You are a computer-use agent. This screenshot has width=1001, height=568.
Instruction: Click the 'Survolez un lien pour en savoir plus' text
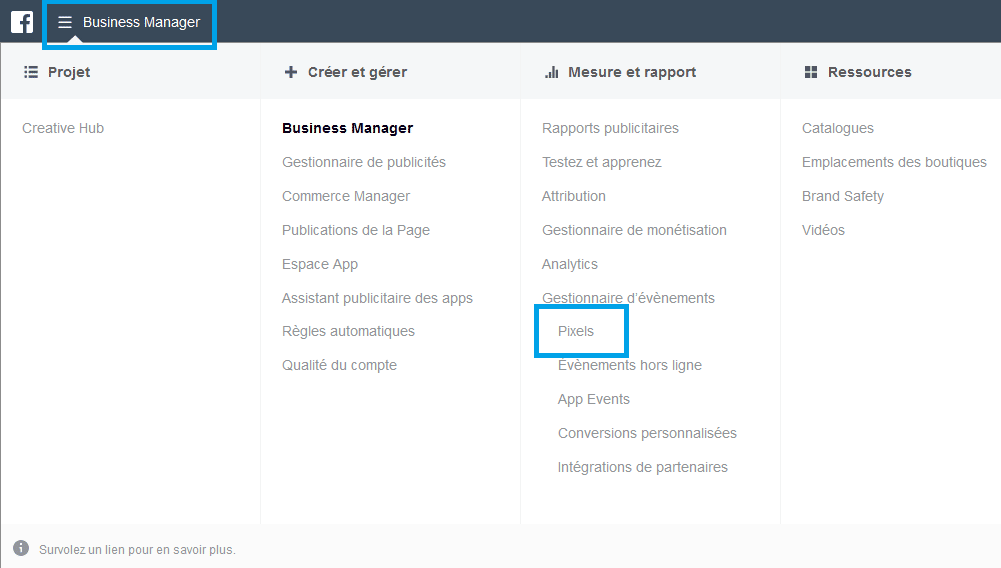[137, 549]
